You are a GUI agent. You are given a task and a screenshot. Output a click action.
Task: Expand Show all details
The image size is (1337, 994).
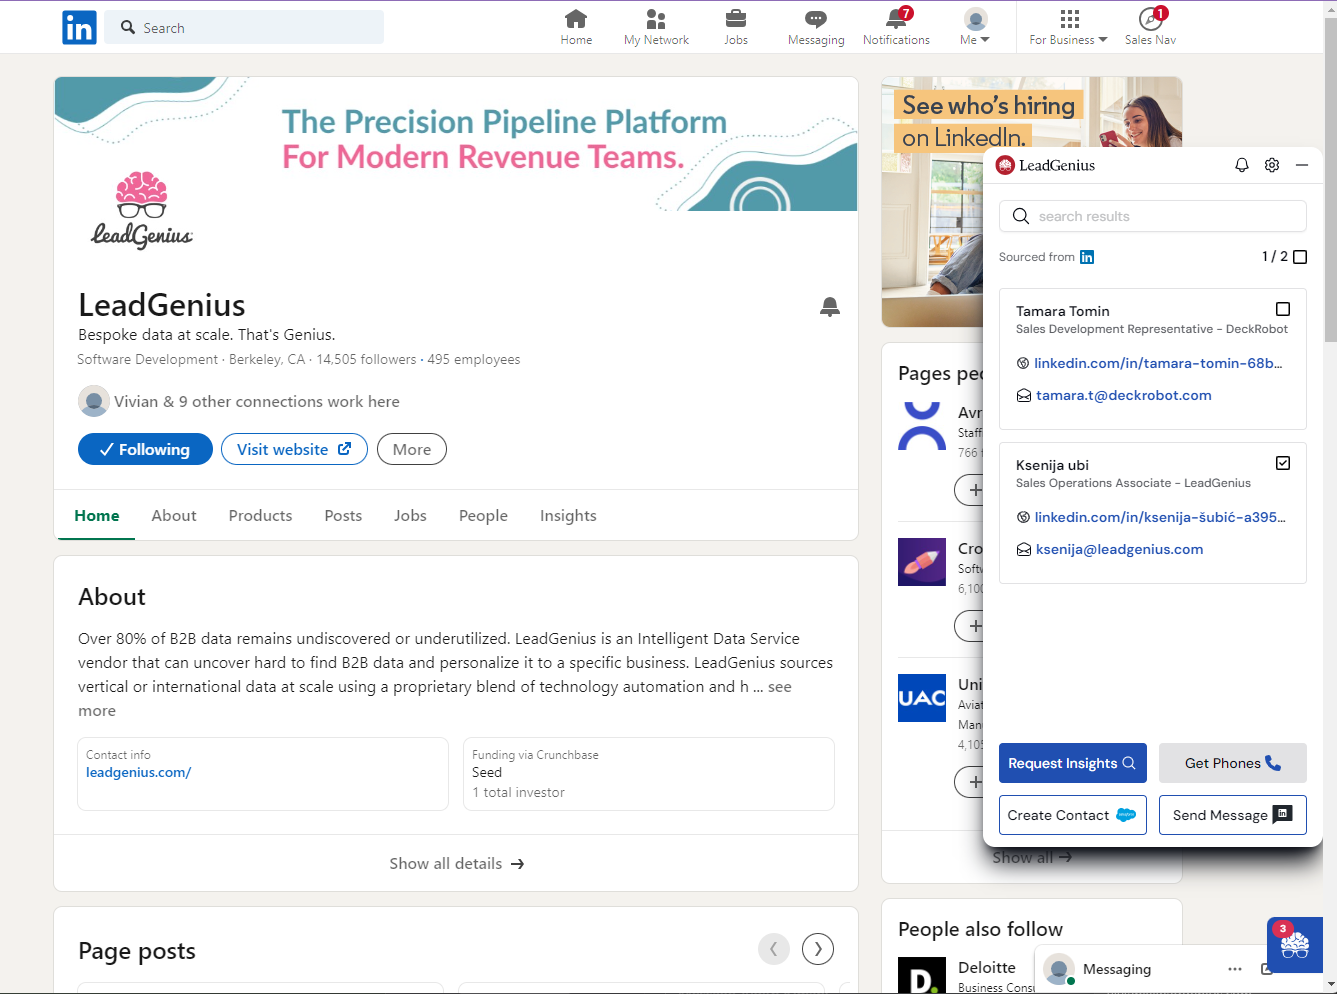tap(456, 863)
